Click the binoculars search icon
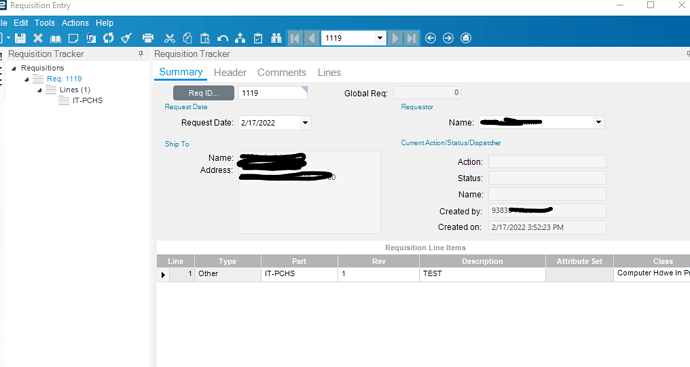This screenshot has width=690, height=367. click(x=276, y=38)
